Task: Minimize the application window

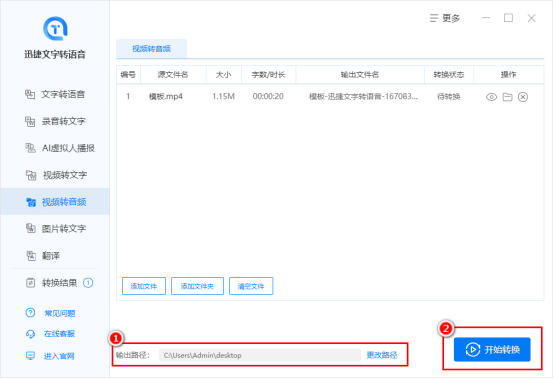Action: [486, 18]
